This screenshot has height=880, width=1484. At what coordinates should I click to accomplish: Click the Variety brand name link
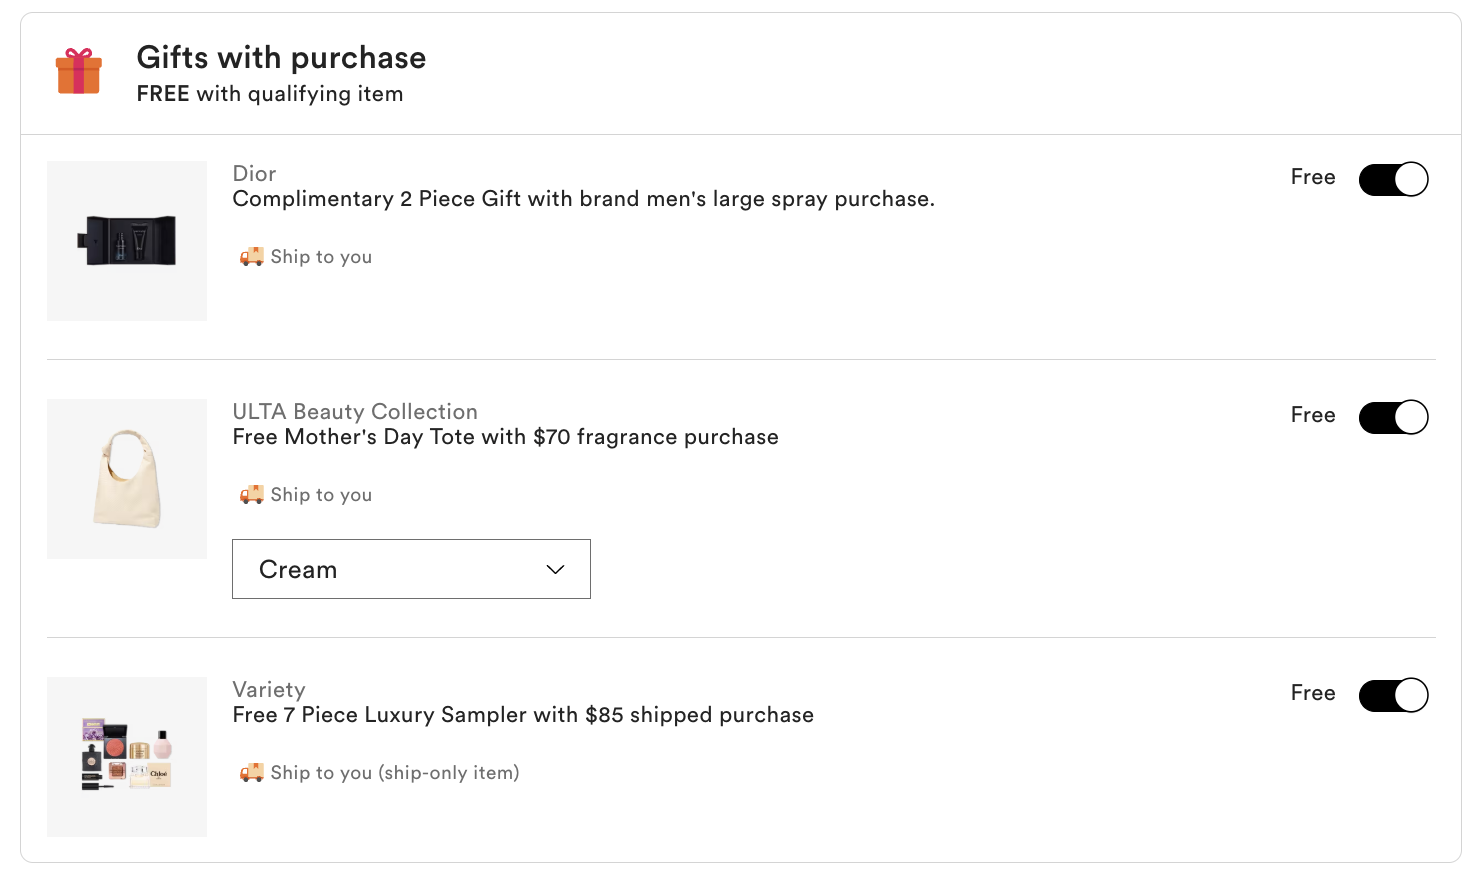(269, 690)
